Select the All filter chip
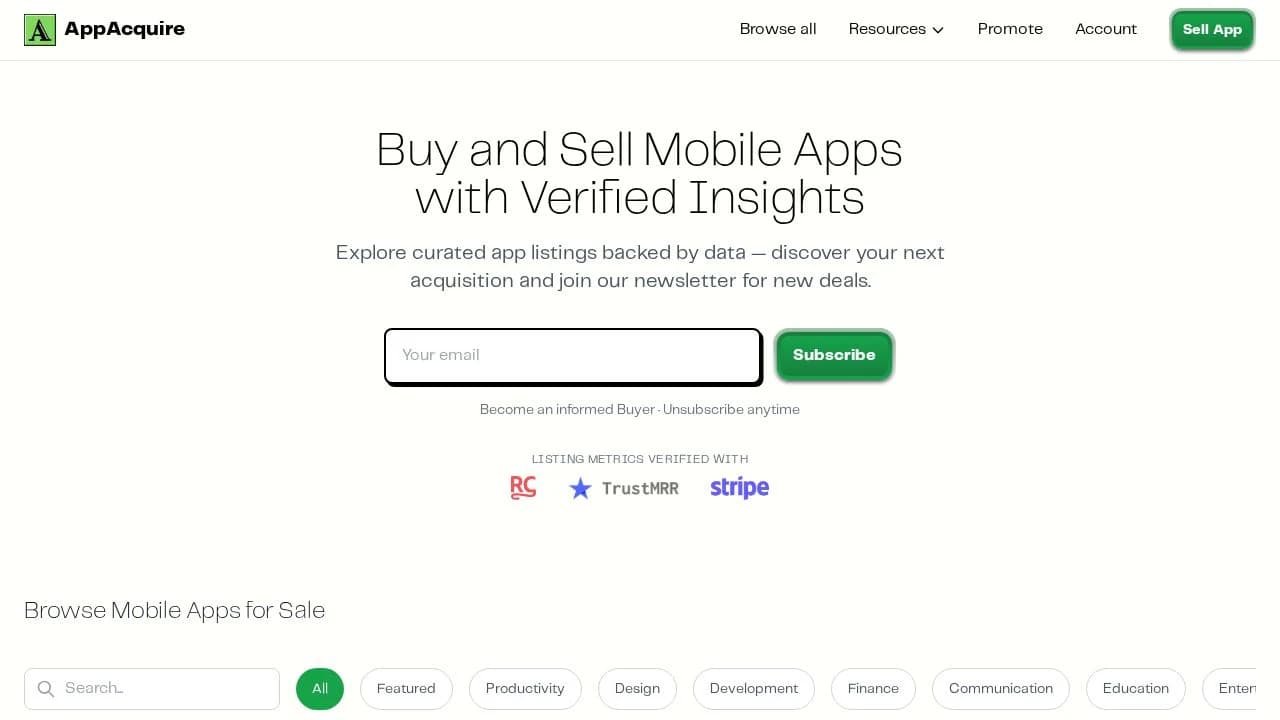This screenshot has width=1280, height=720. tap(320, 688)
